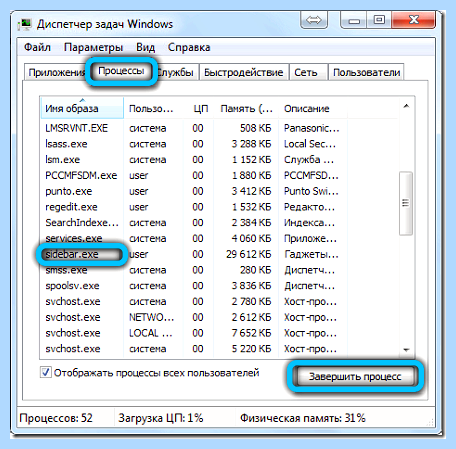
Task: Click the scrollbar up arrow
Action: [406, 106]
